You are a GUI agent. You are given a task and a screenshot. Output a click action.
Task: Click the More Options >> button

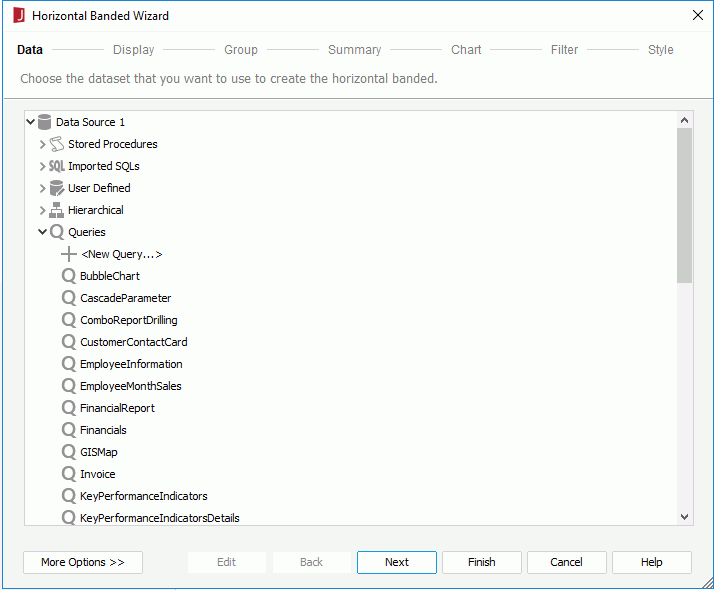coord(83,562)
